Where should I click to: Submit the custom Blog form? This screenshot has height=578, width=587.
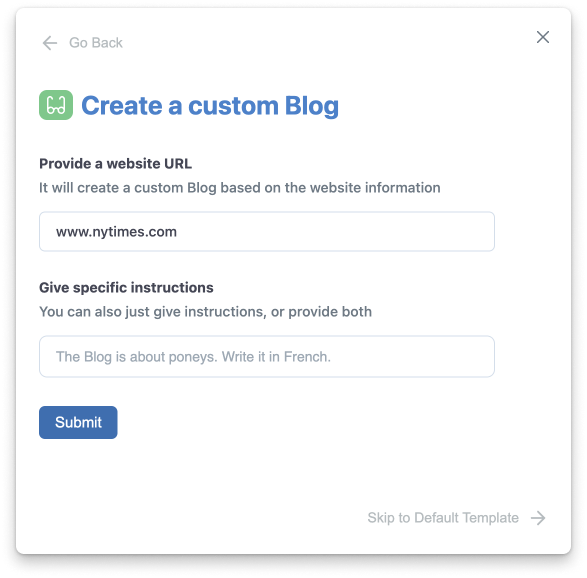[78, 422]
